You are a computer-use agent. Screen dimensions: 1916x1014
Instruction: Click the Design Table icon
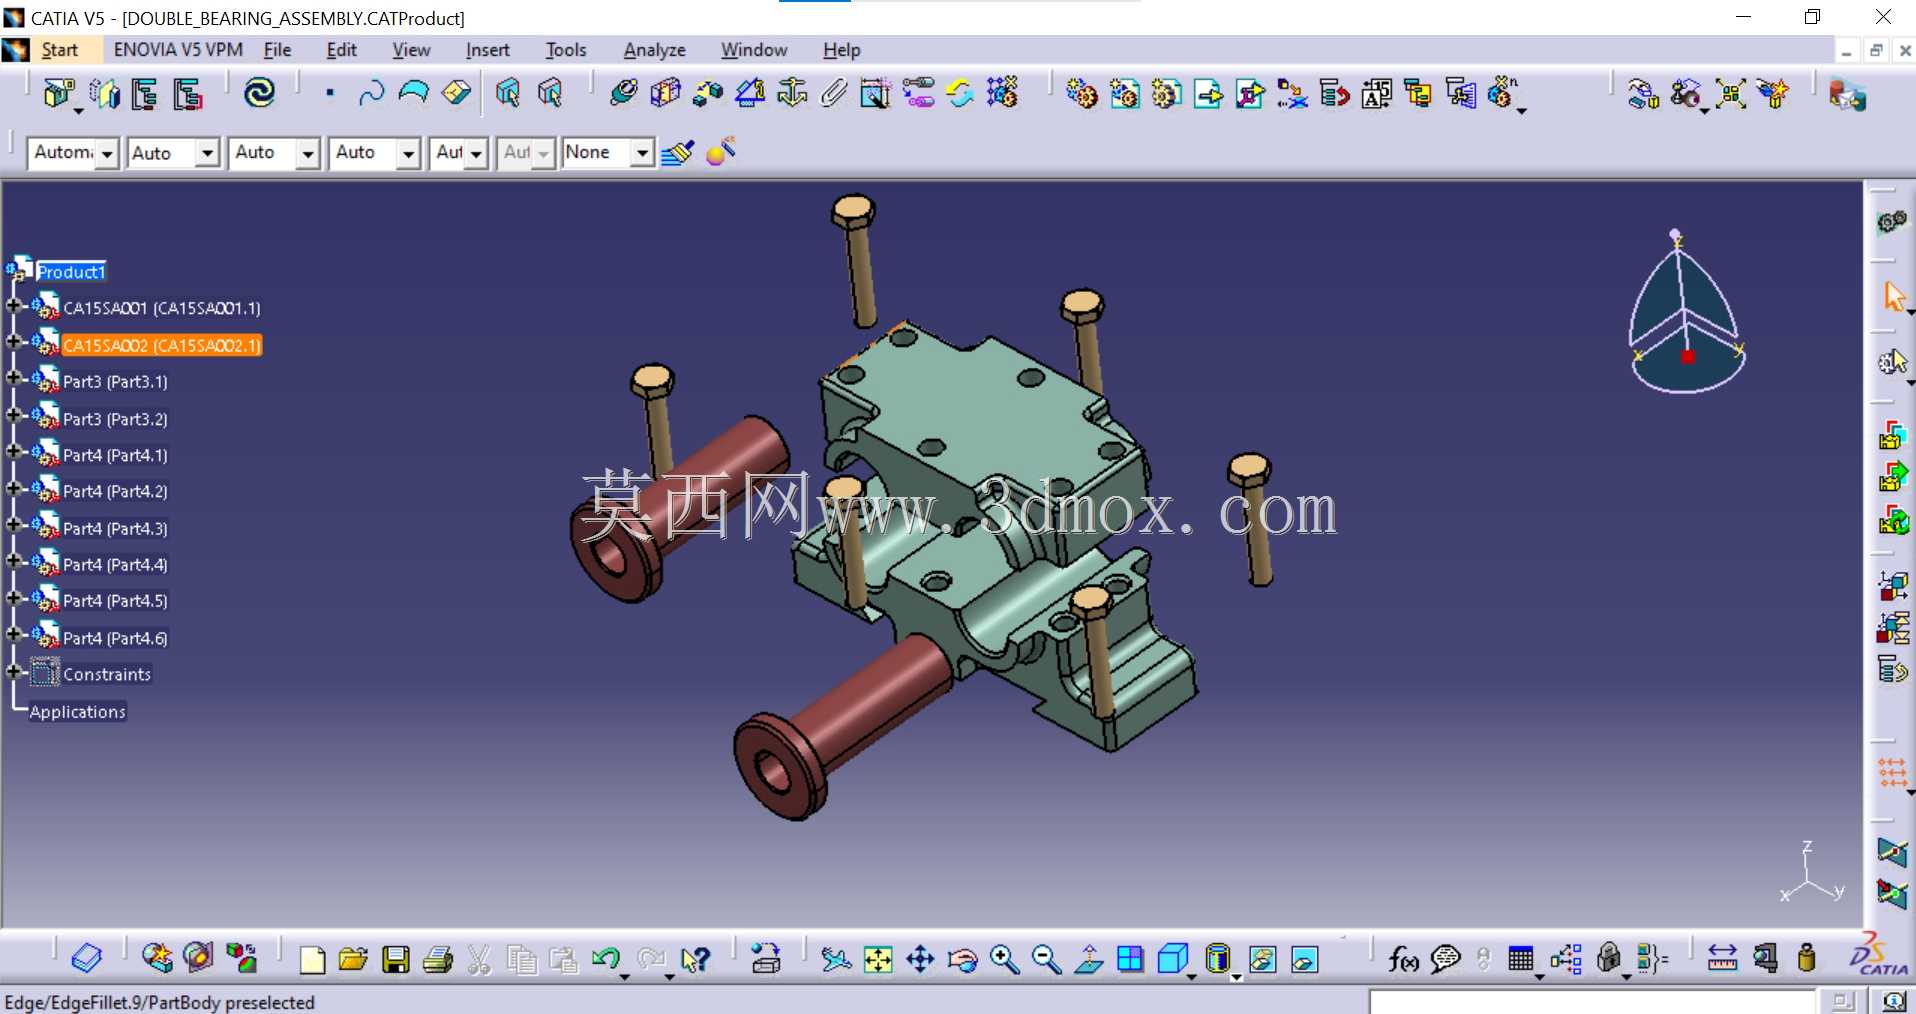pos(1520,960)
